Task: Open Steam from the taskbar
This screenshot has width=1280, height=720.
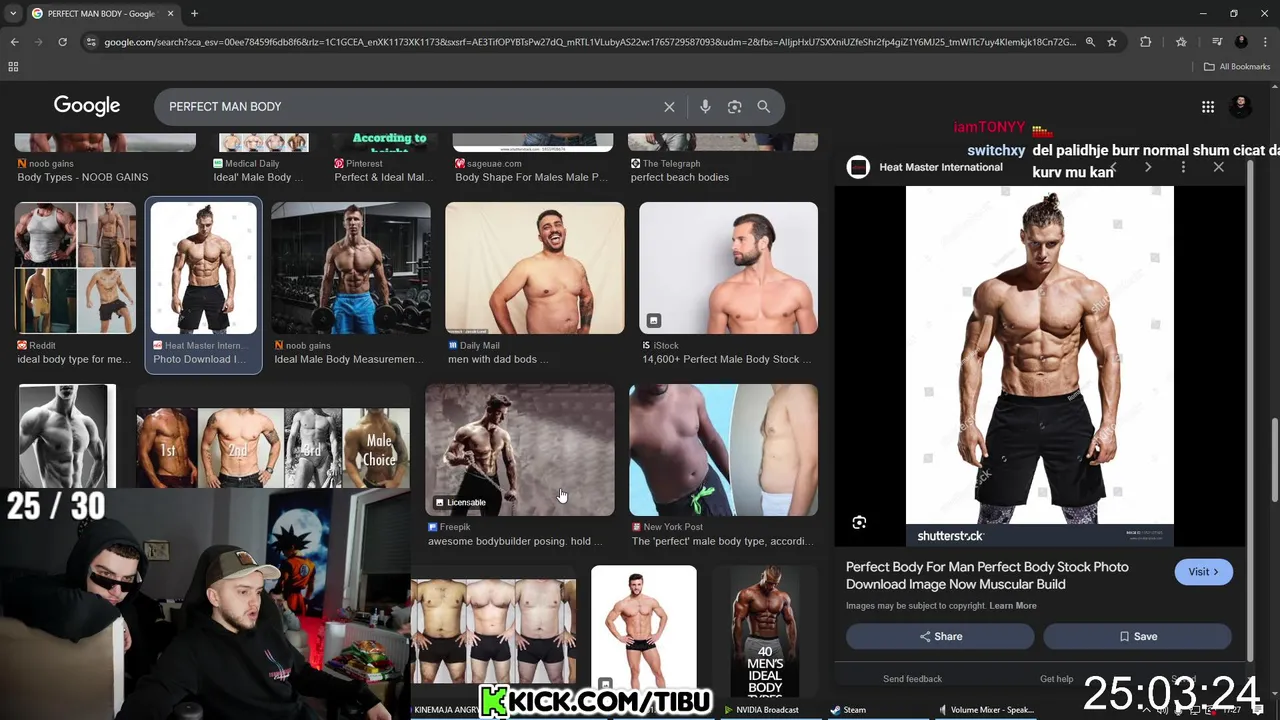Action: click(848, 710)
